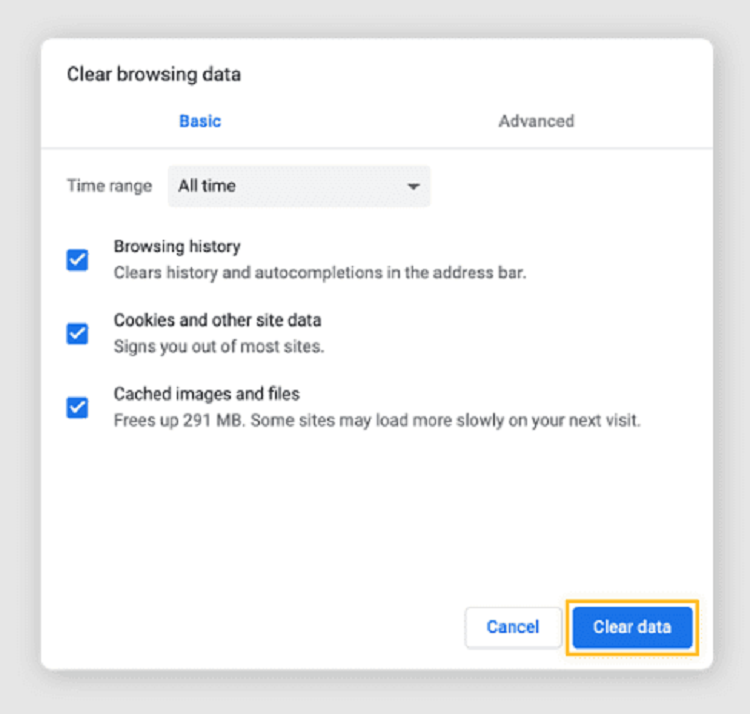Click the Time range dropdown arrow

pos(412,187)
